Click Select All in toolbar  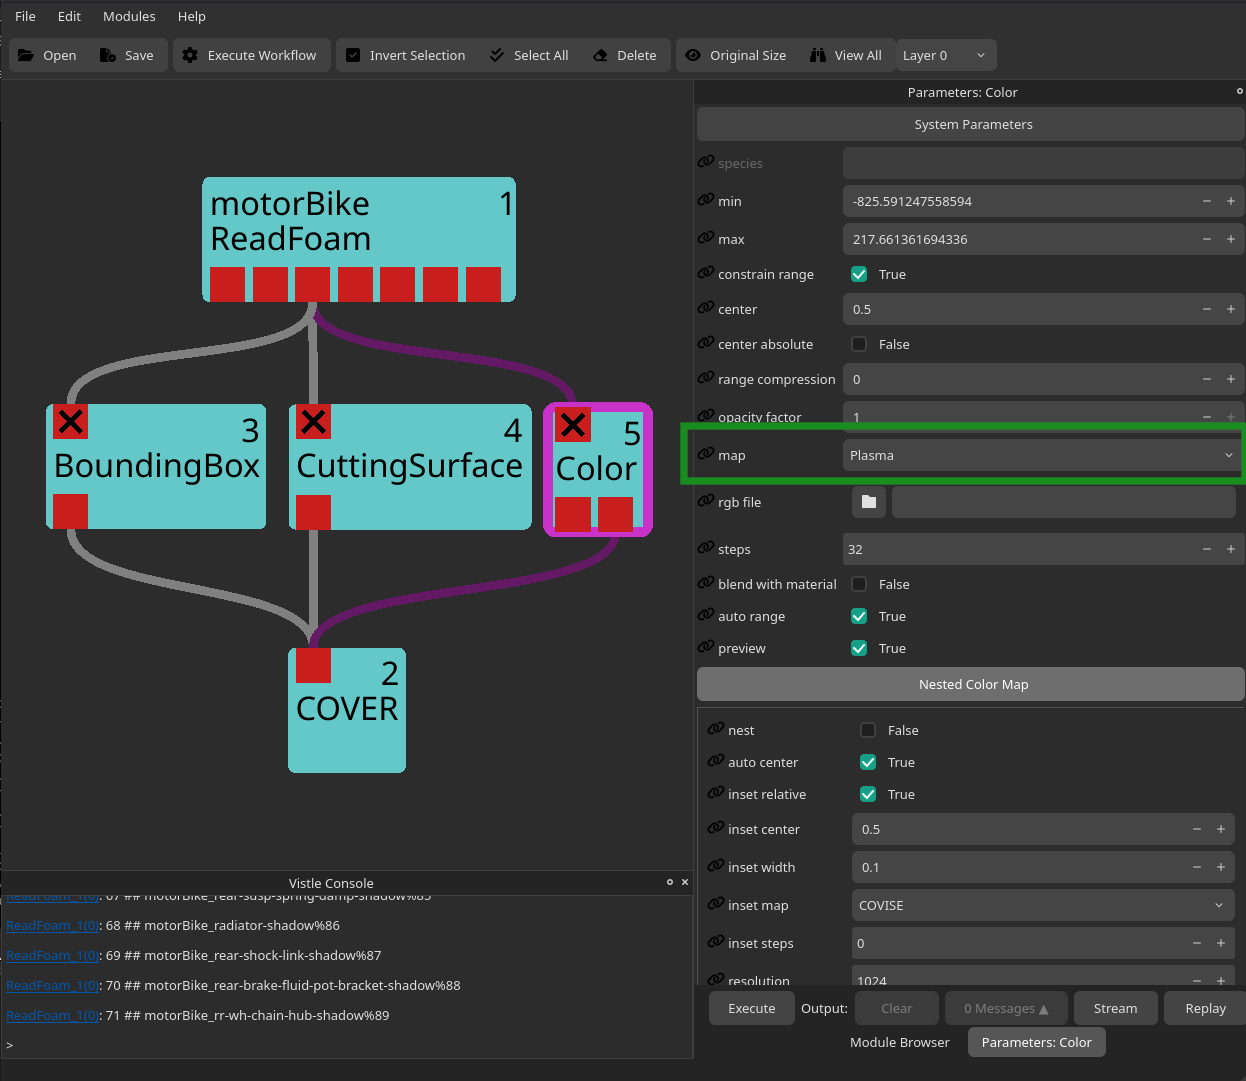(530, 55)
